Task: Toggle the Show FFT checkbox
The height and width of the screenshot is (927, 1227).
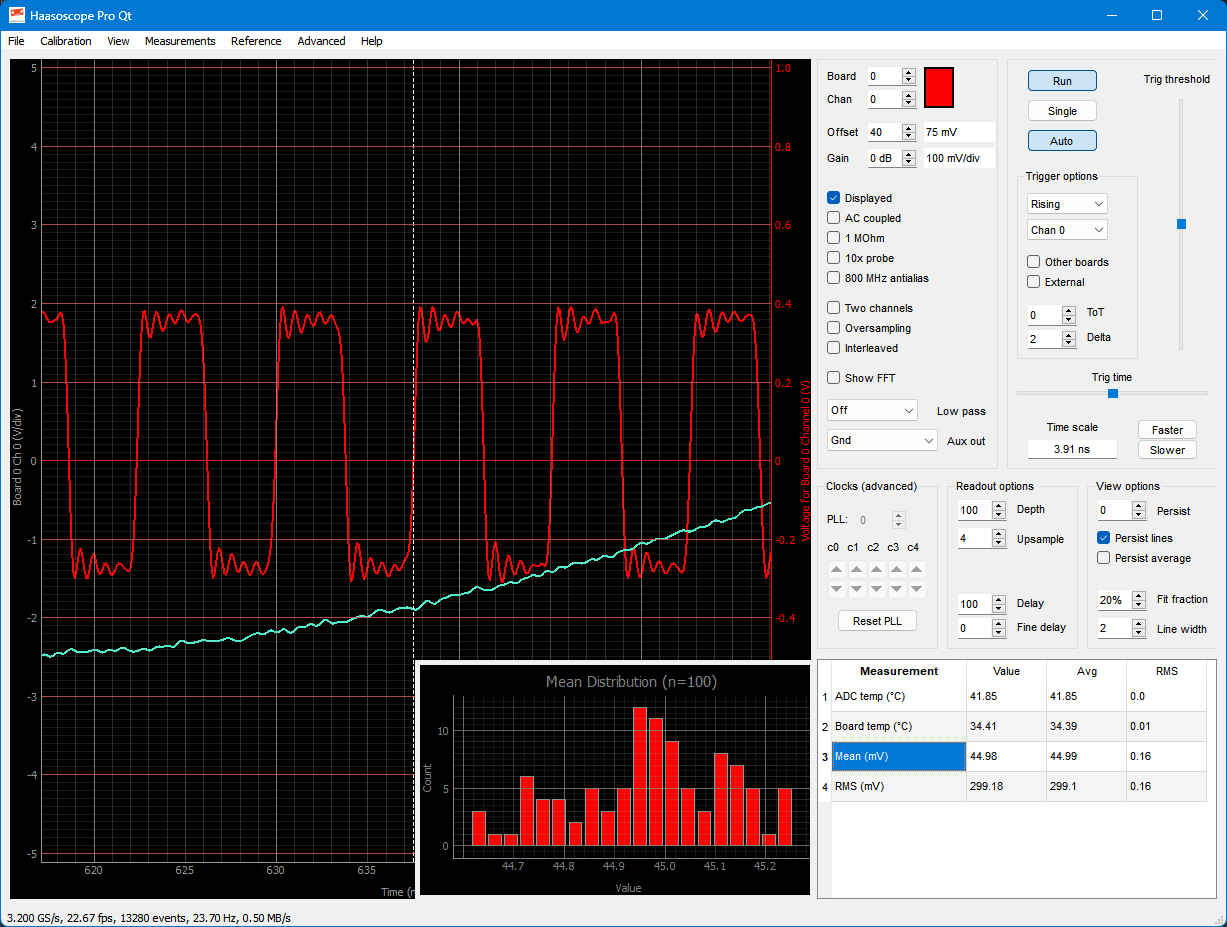Action: (834, 378)
